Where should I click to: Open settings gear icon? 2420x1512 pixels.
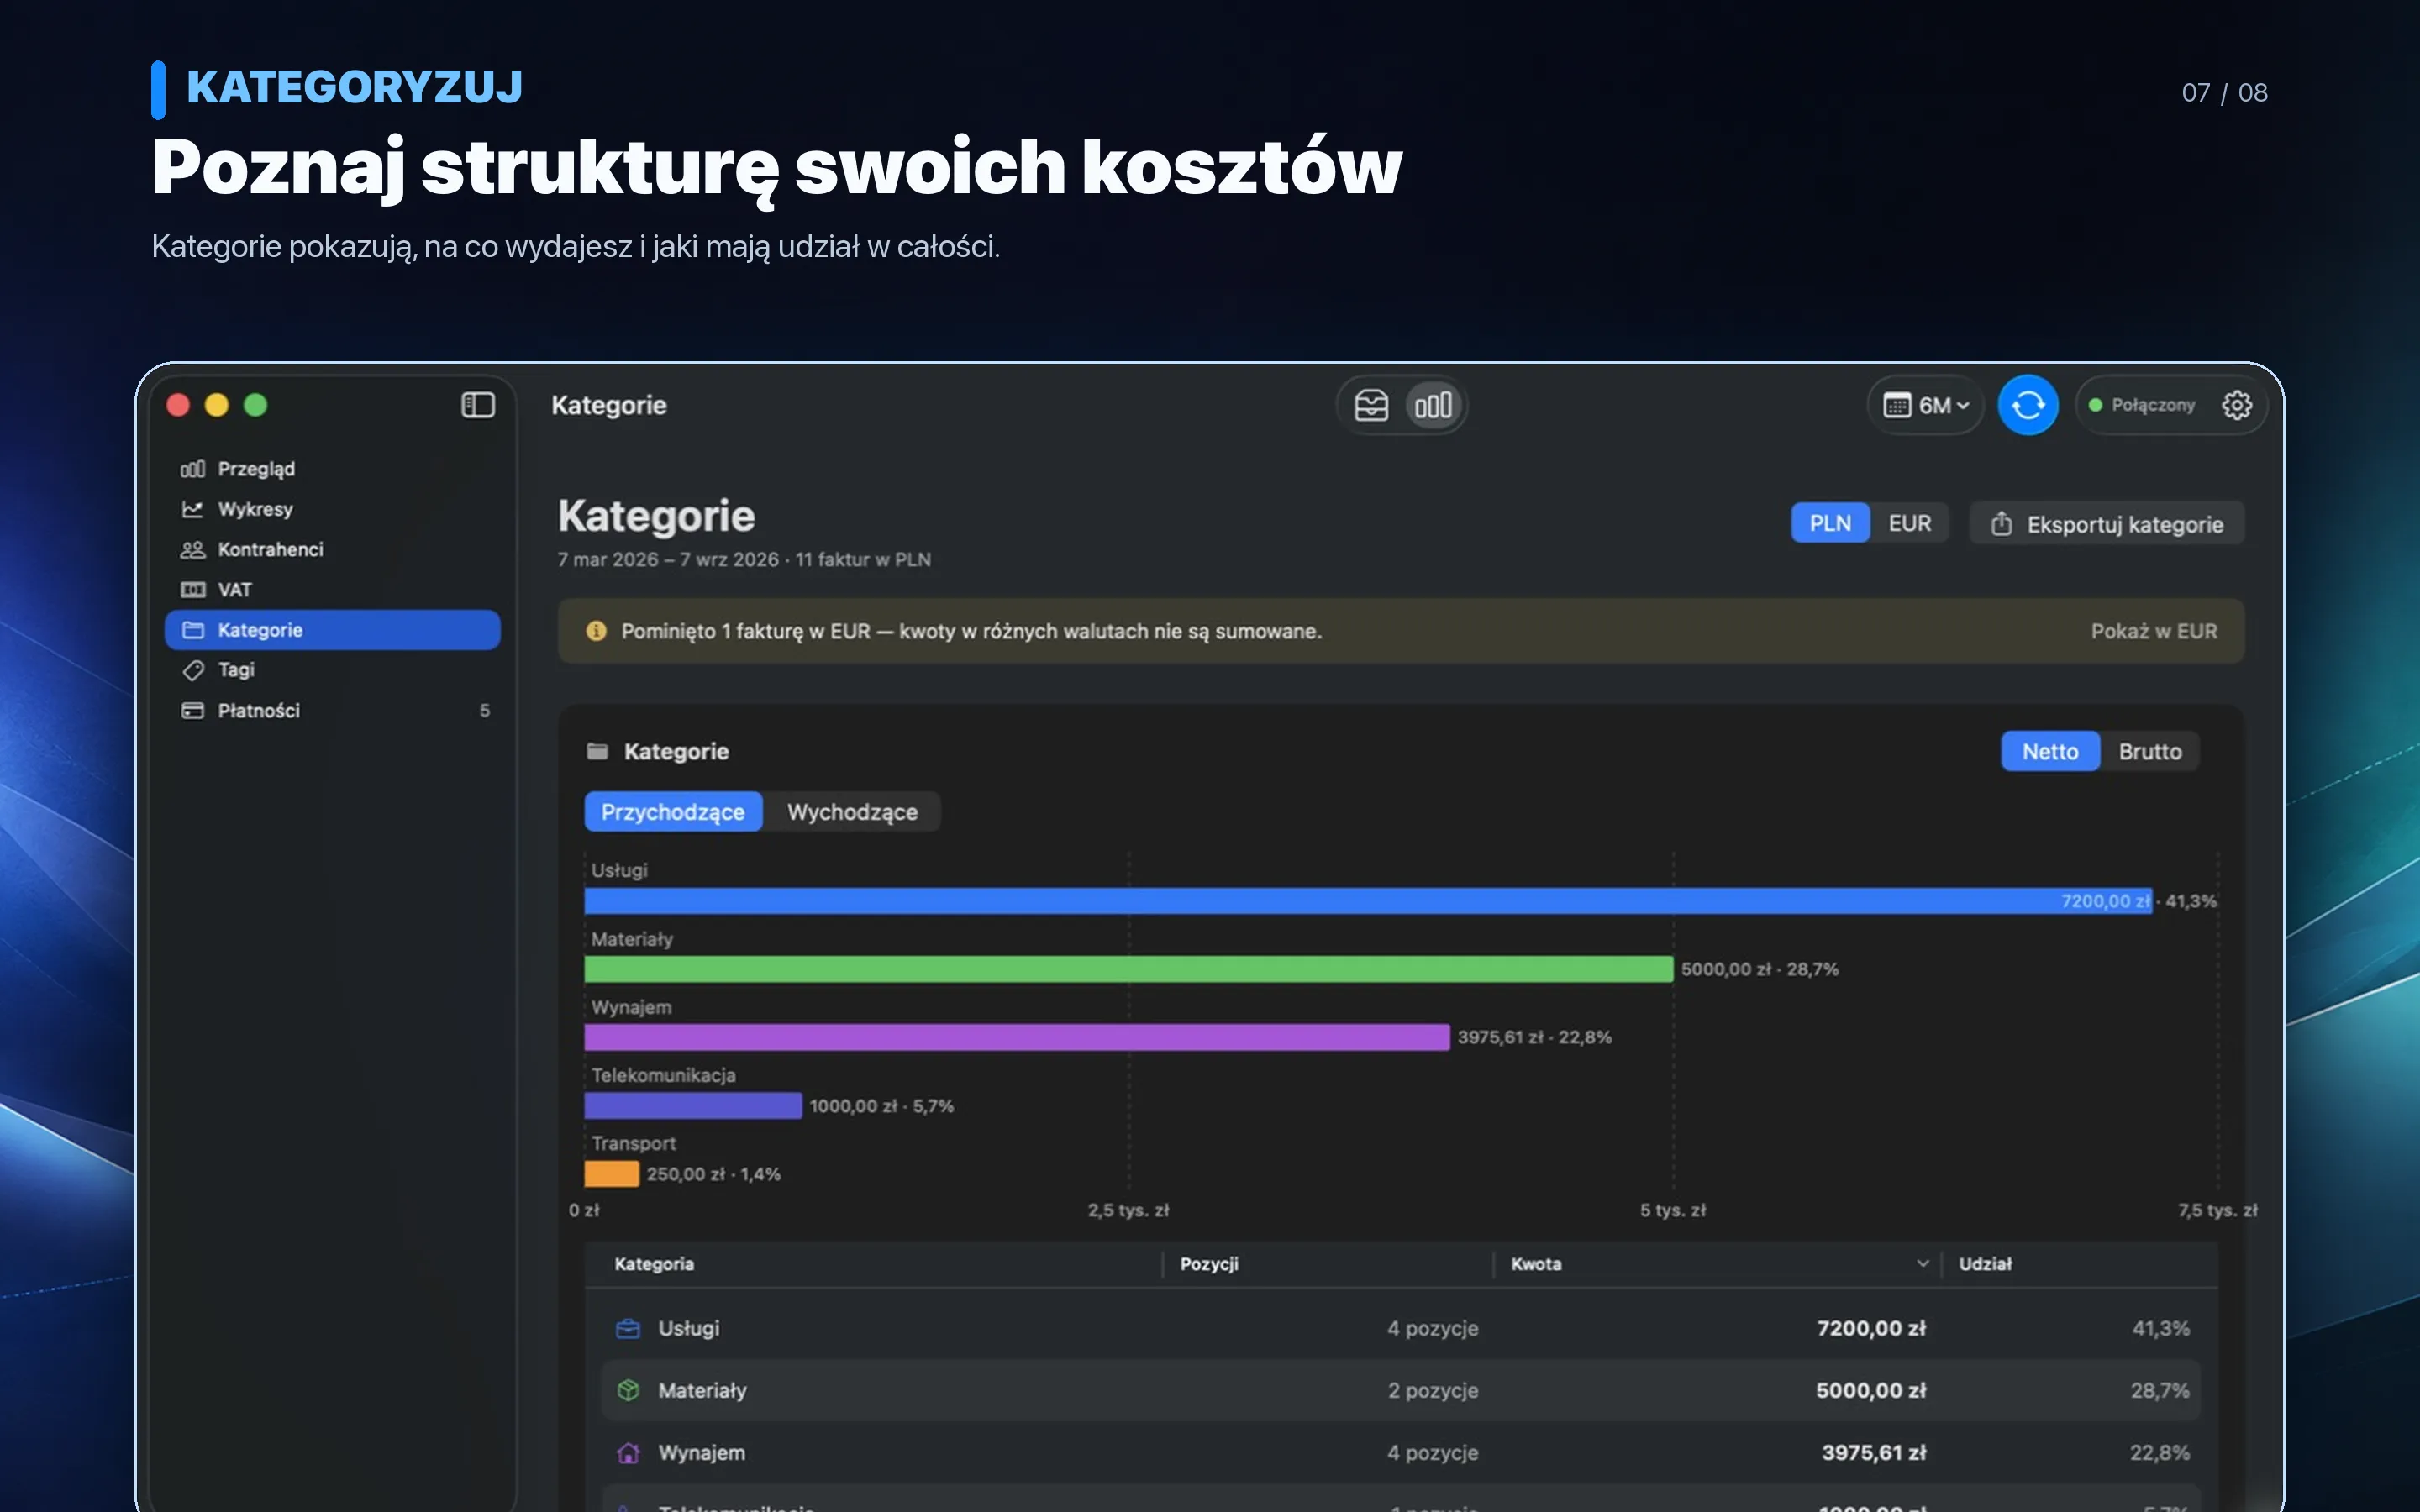pos(2236,405)
